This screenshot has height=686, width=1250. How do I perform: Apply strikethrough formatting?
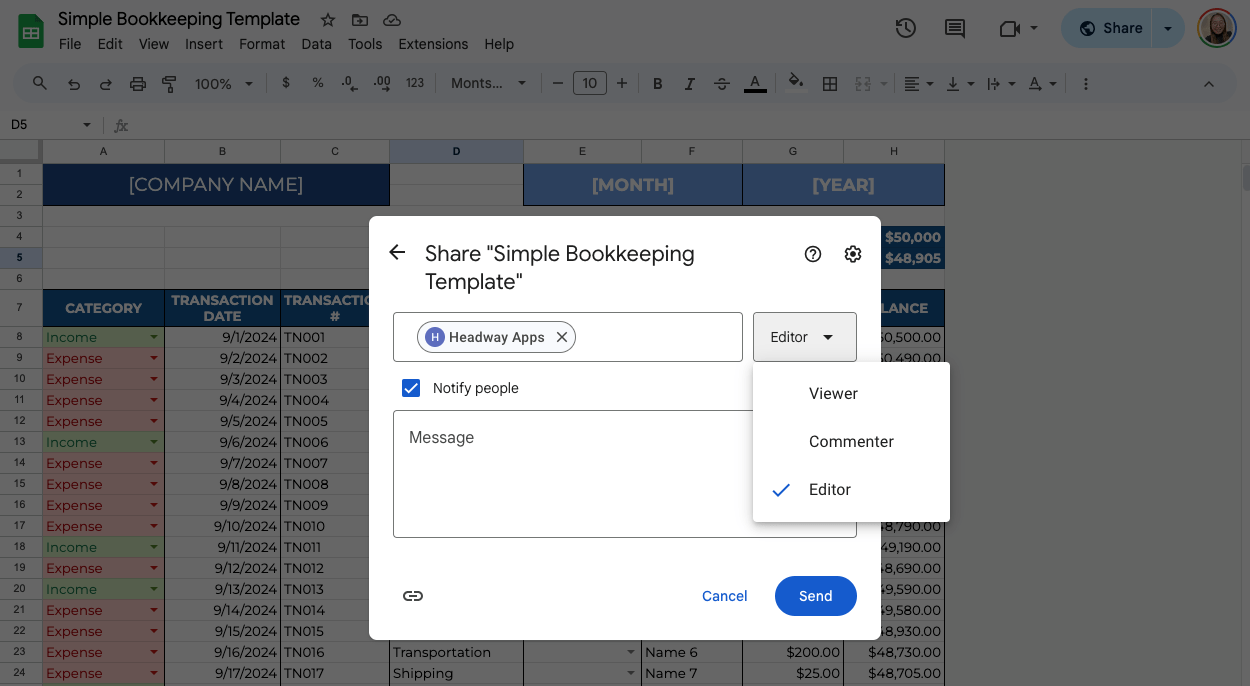point(722,83)
